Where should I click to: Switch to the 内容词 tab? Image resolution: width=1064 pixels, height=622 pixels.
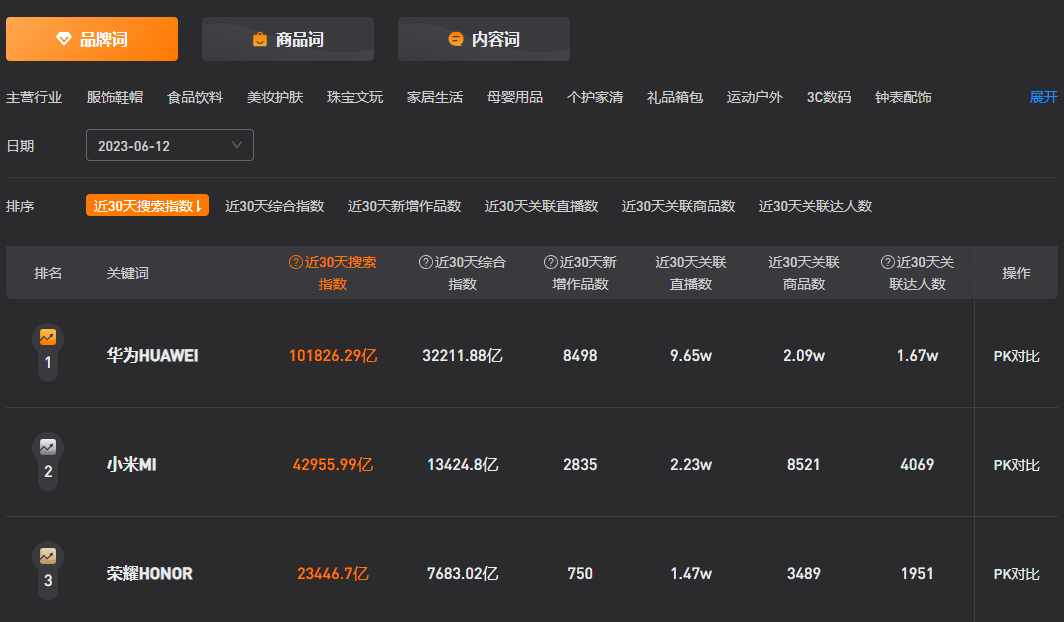[x=484, y=39]
